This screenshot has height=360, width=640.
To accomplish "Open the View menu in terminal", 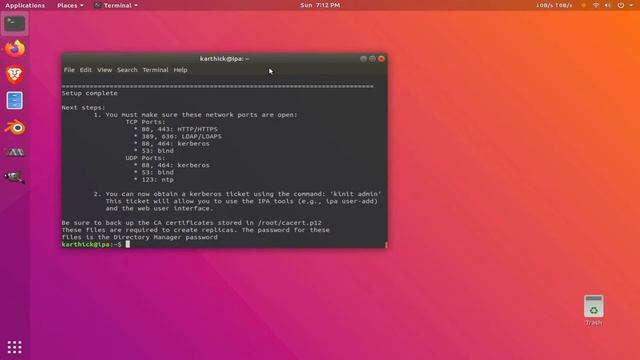I will coord(104,70).
